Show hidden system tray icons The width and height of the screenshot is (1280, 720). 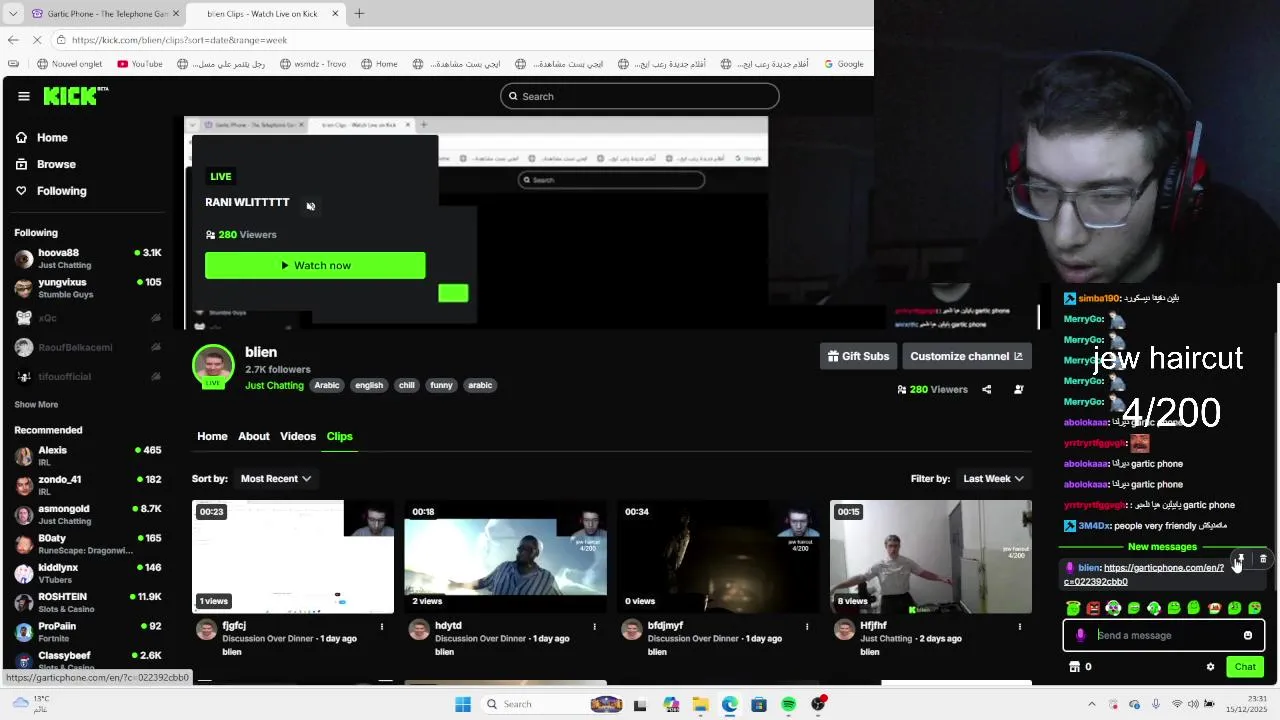(1092, 704)
